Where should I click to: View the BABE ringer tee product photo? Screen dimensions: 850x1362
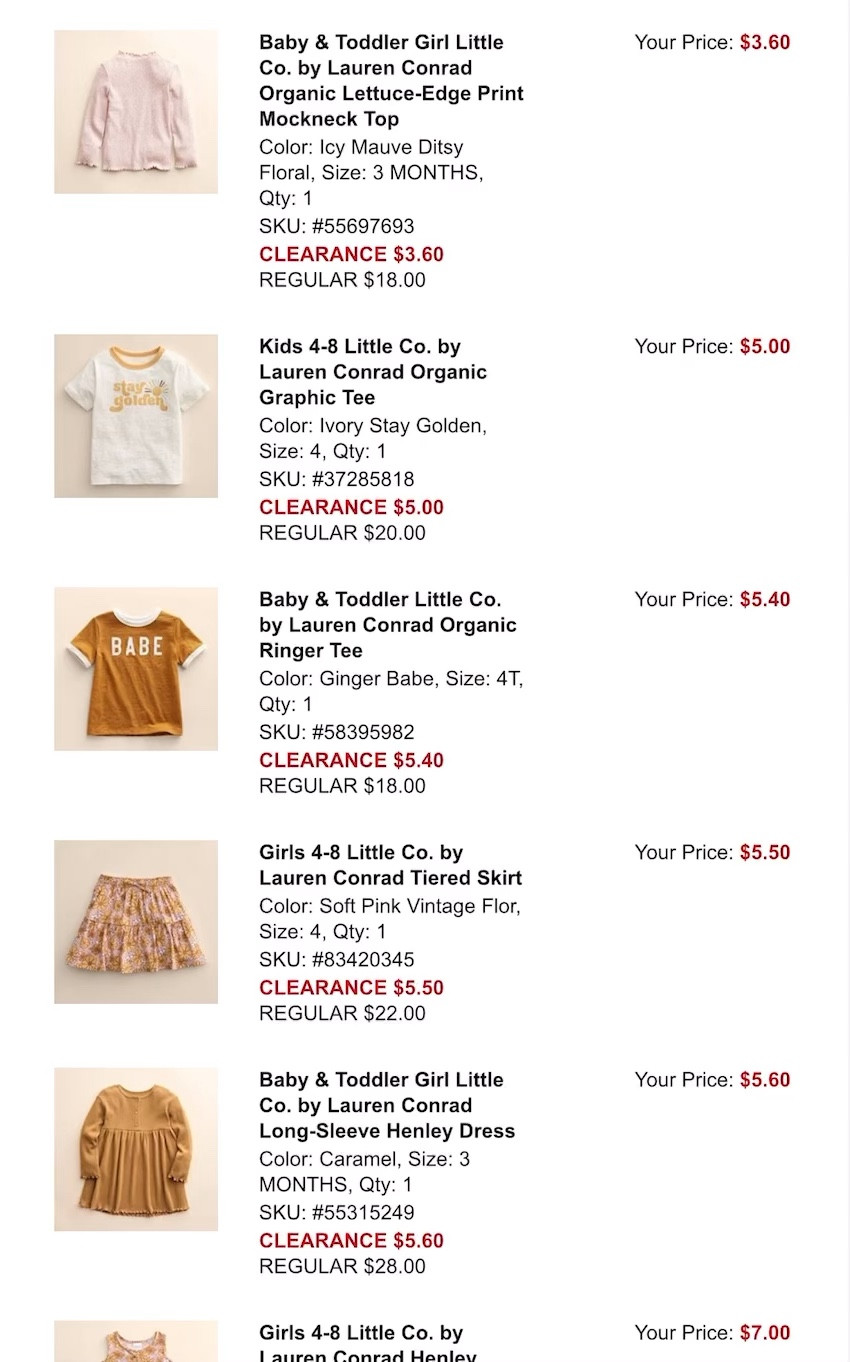136,668
